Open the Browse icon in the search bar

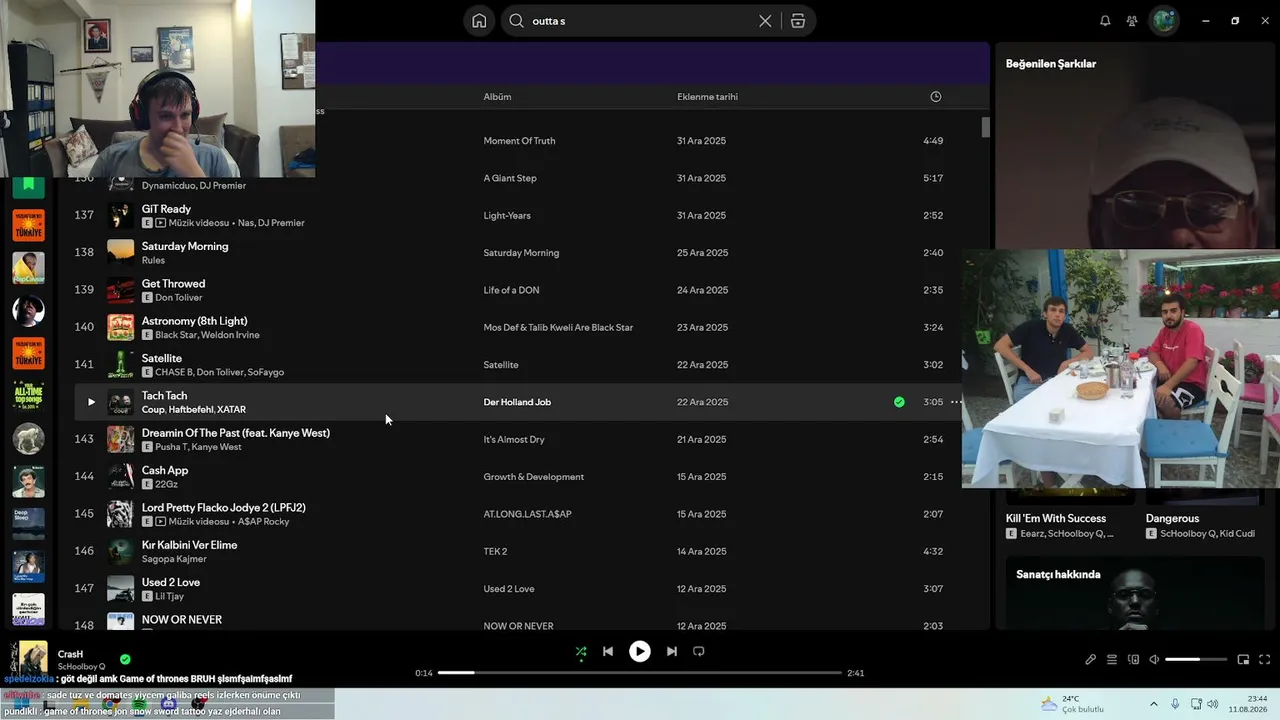[797, 21]
